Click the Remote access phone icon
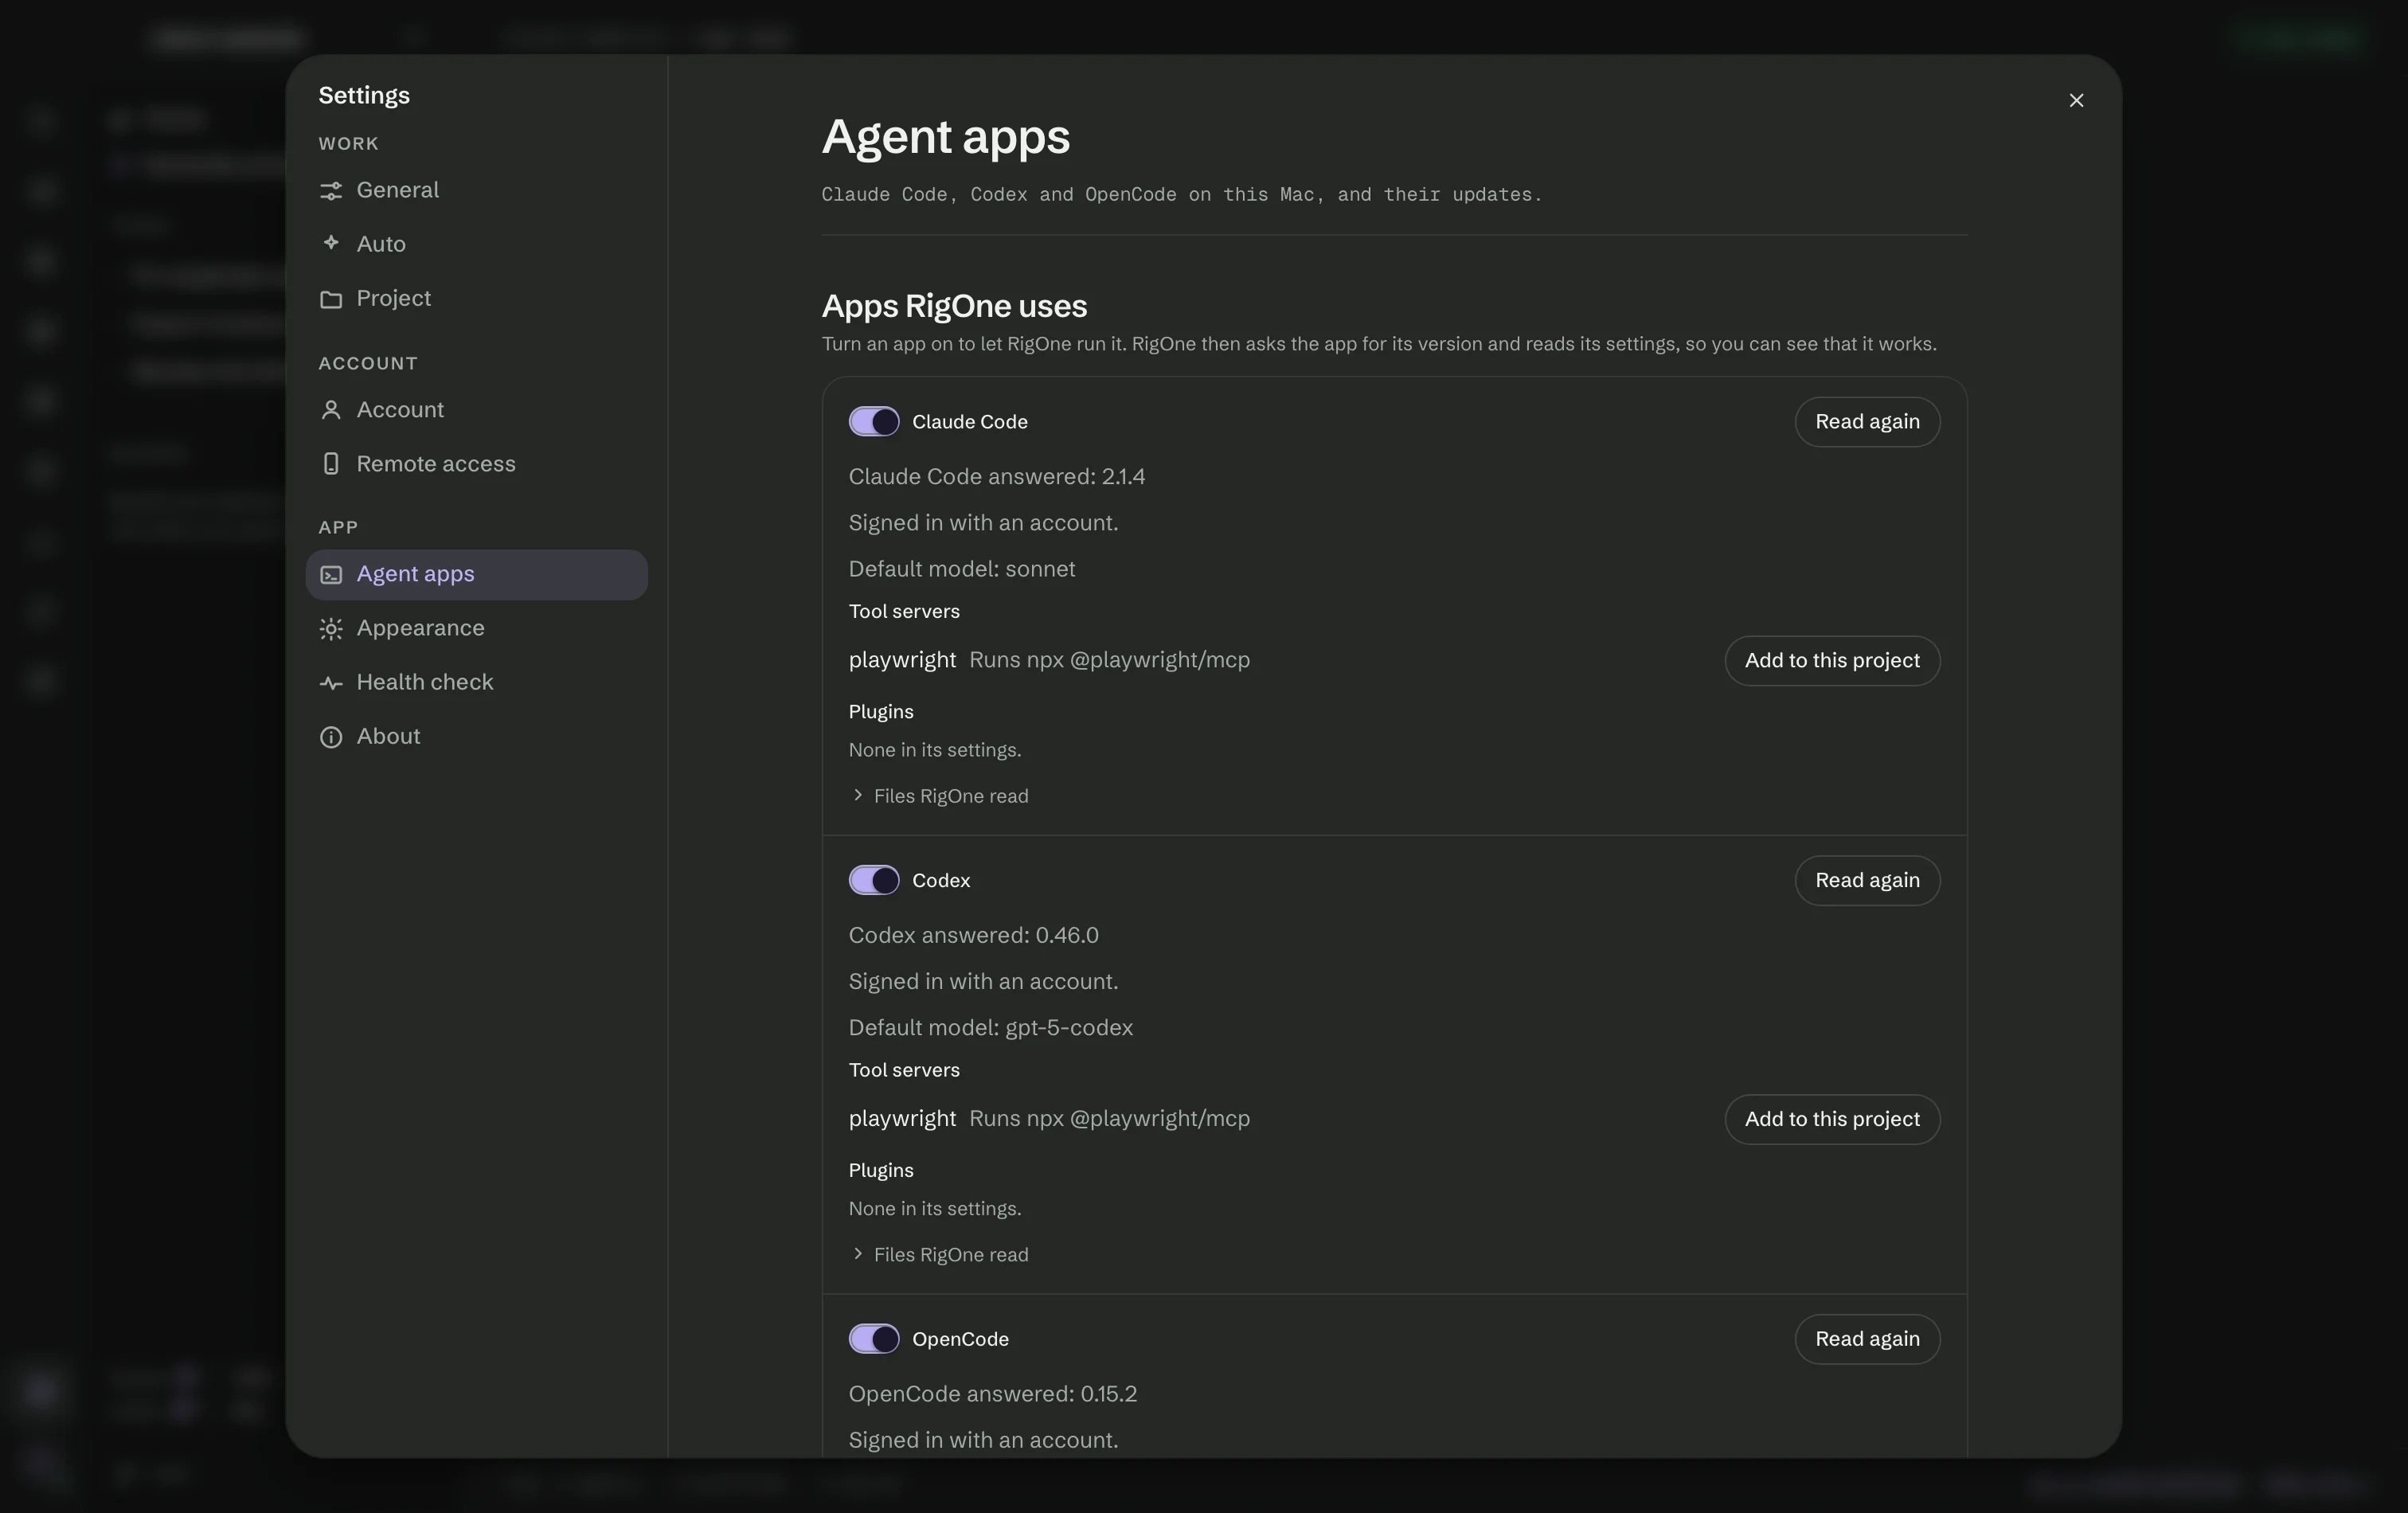This screenshot has height=1513, width=2408. tap(331, 464)
